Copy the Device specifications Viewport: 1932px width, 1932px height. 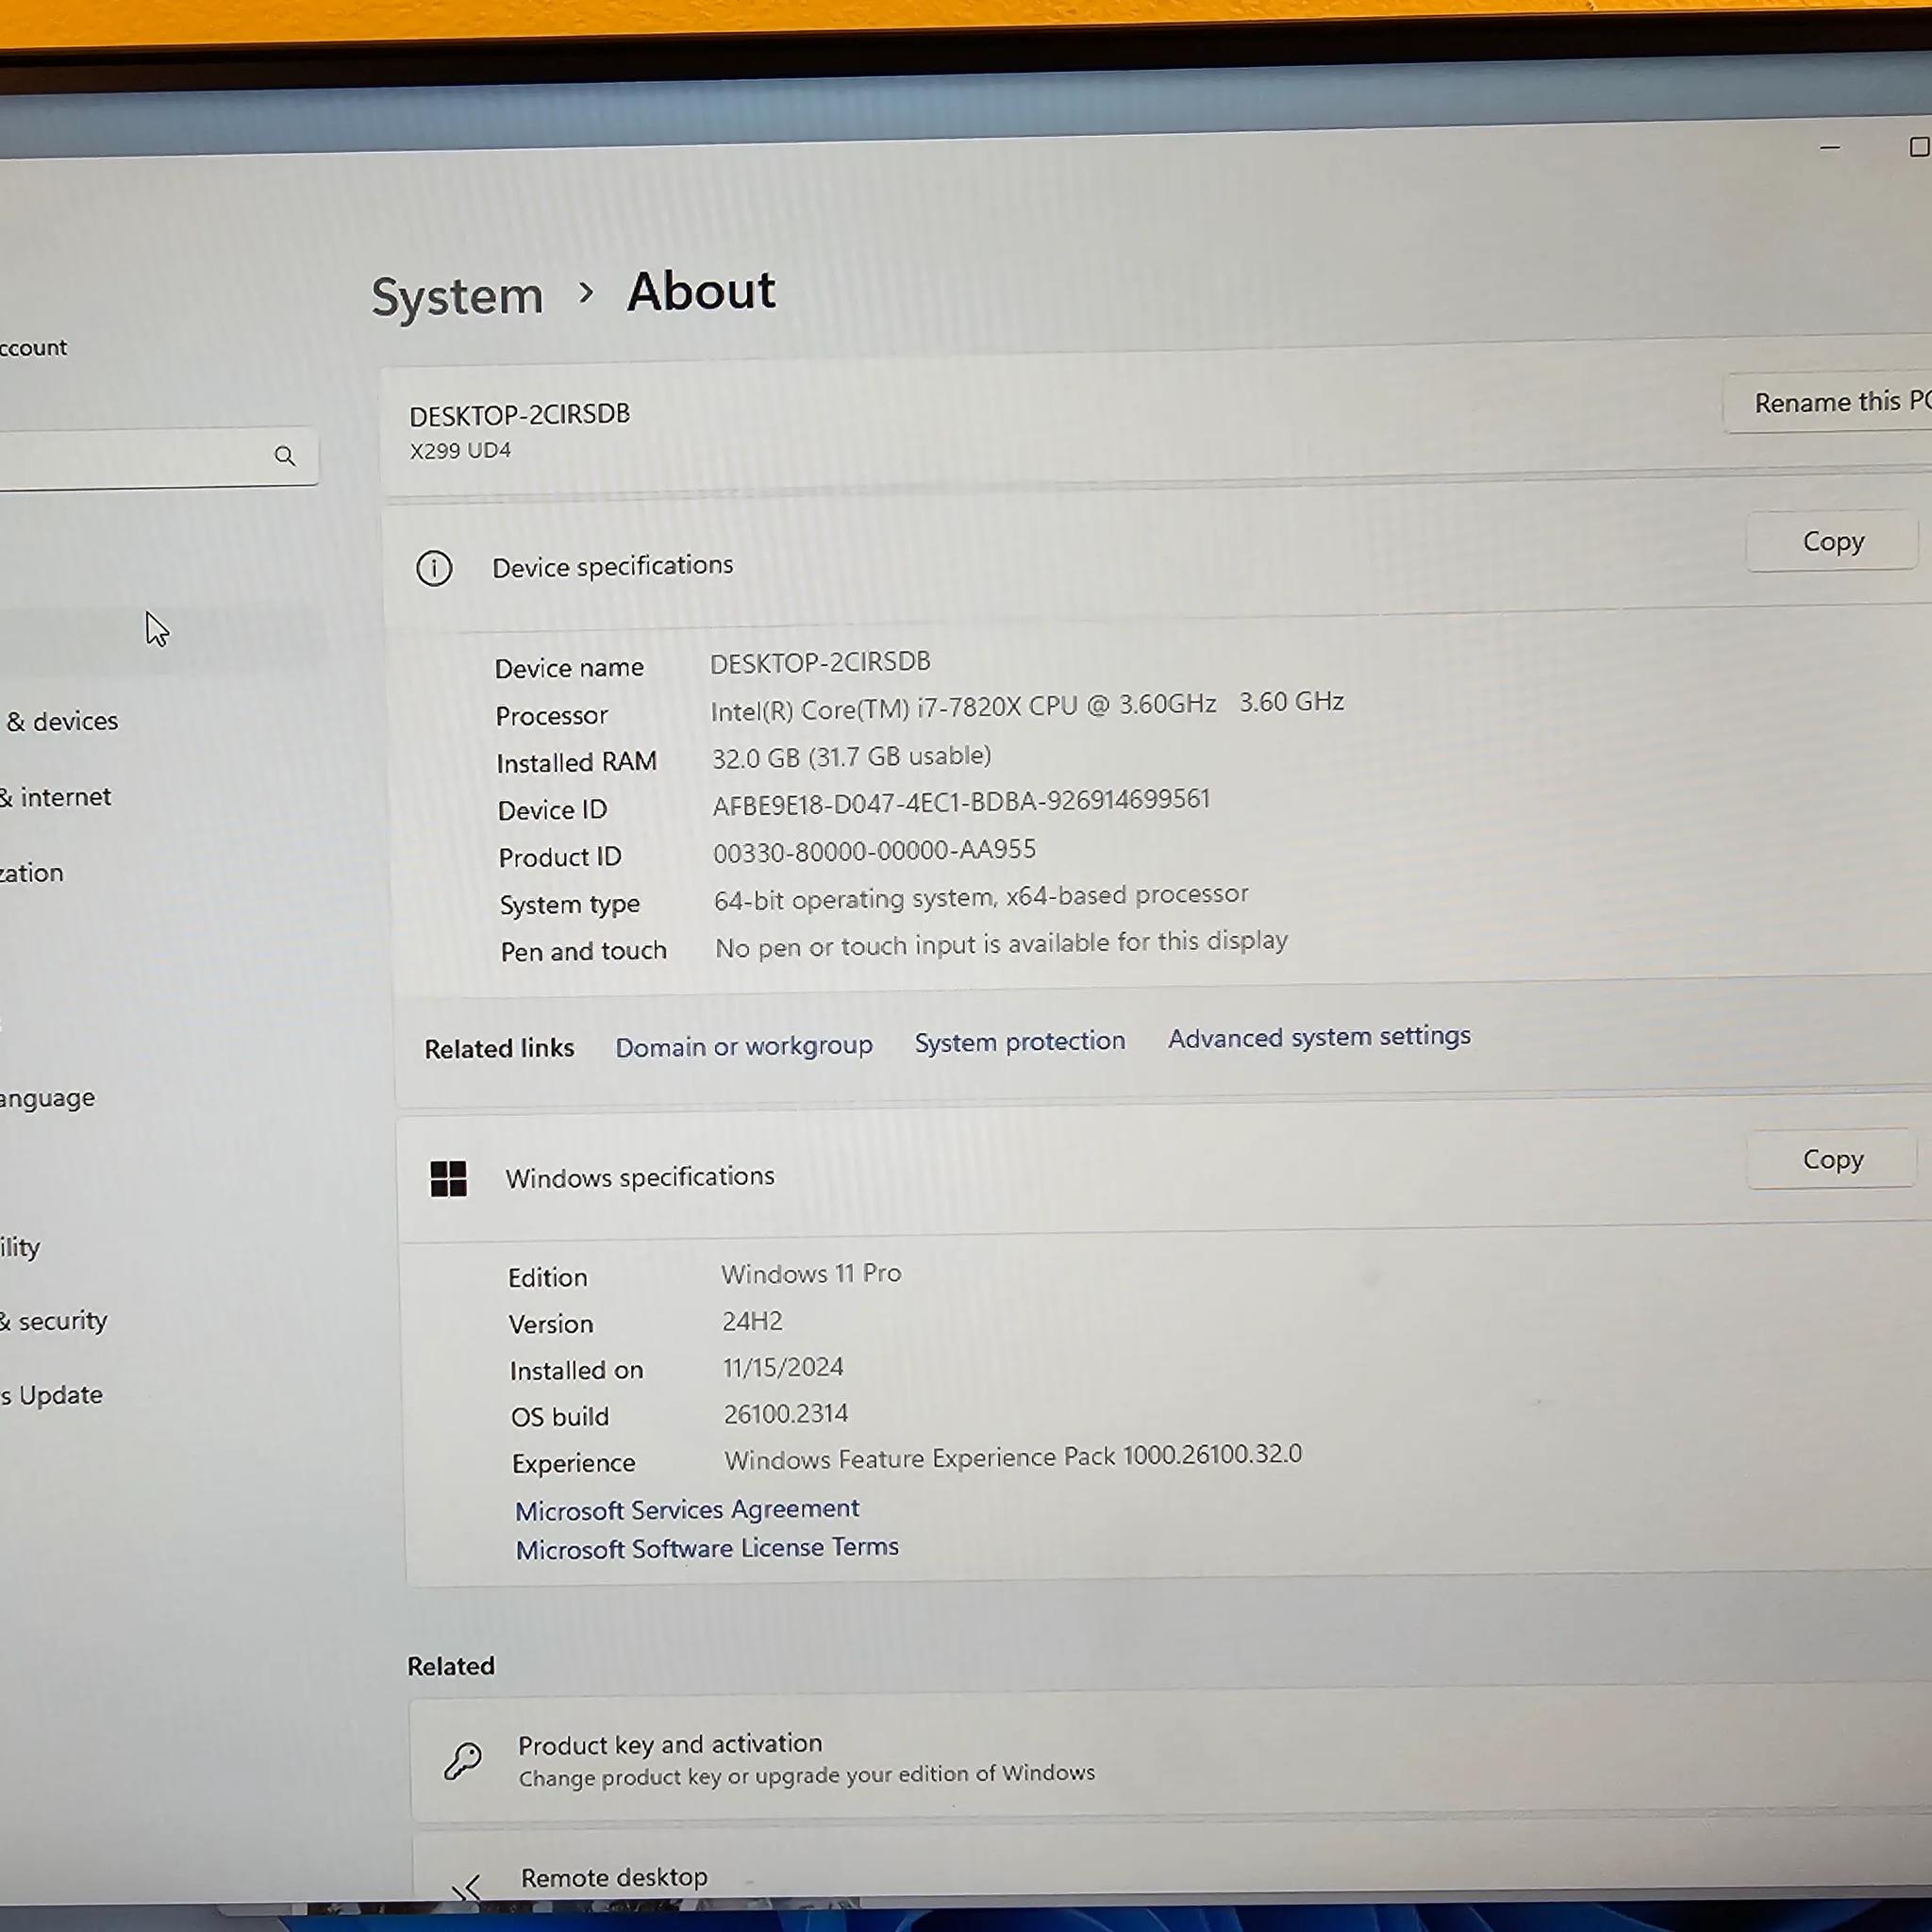coord(1833,541)
